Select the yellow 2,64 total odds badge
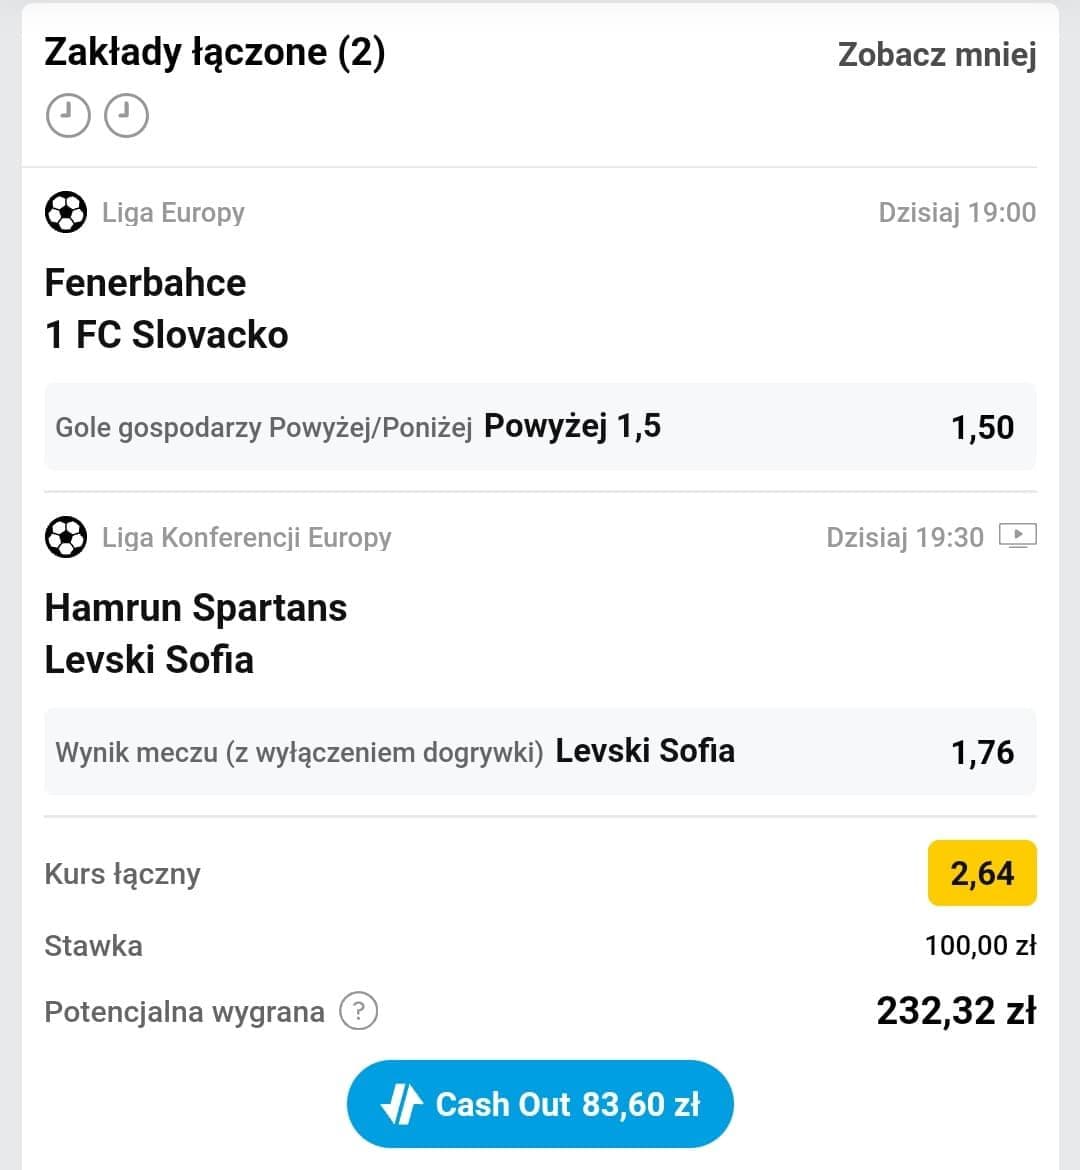Viewport: 1080px width, 1170px height. (x=981, y=873)
